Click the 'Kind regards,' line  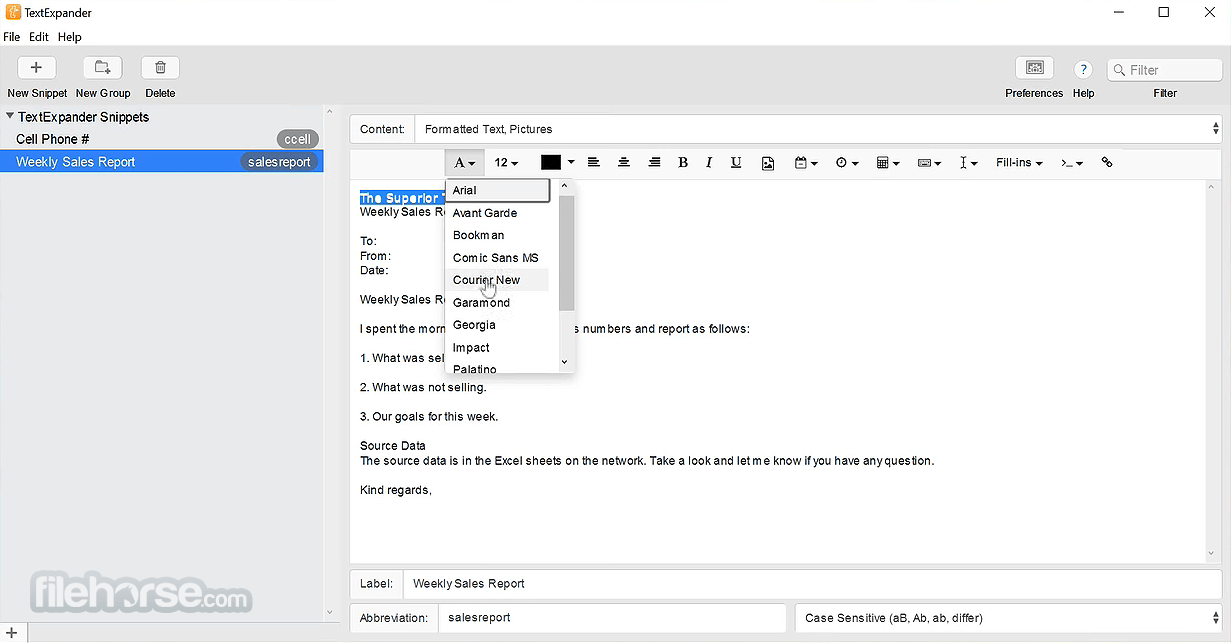396,490
